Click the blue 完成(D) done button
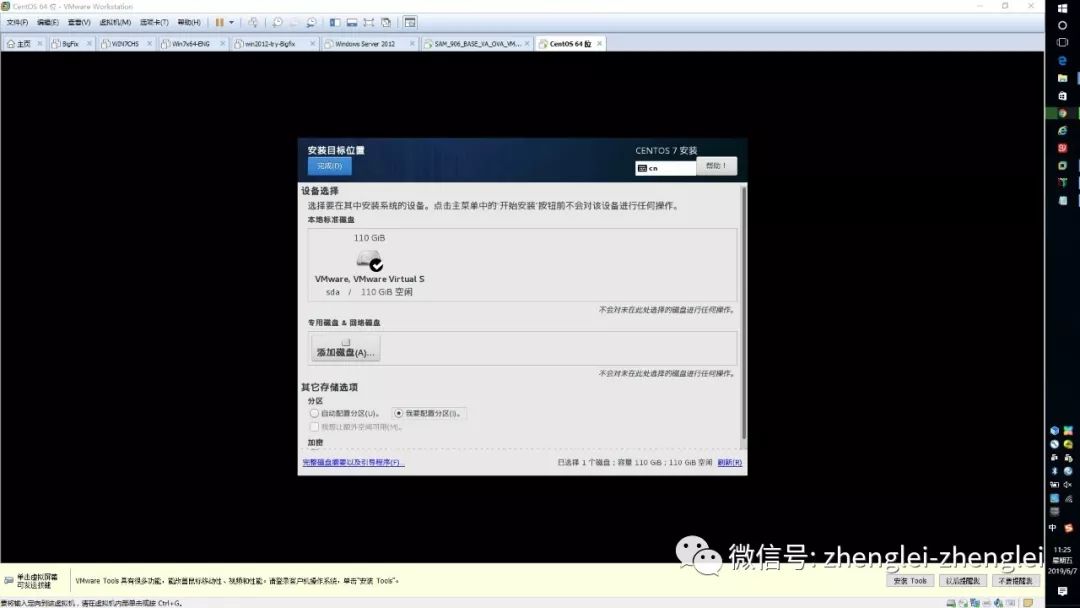 pos(329,166)
